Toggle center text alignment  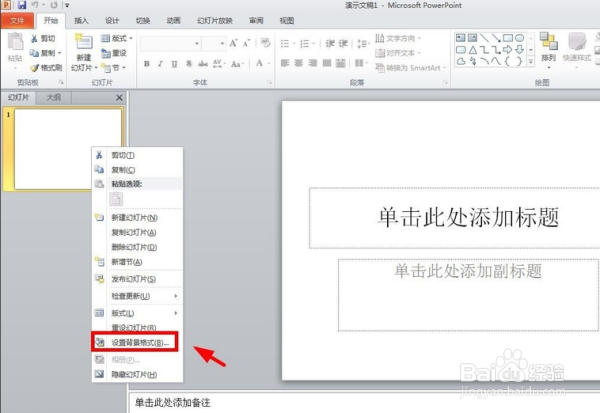pyautogui.click(x=299, y=63)
